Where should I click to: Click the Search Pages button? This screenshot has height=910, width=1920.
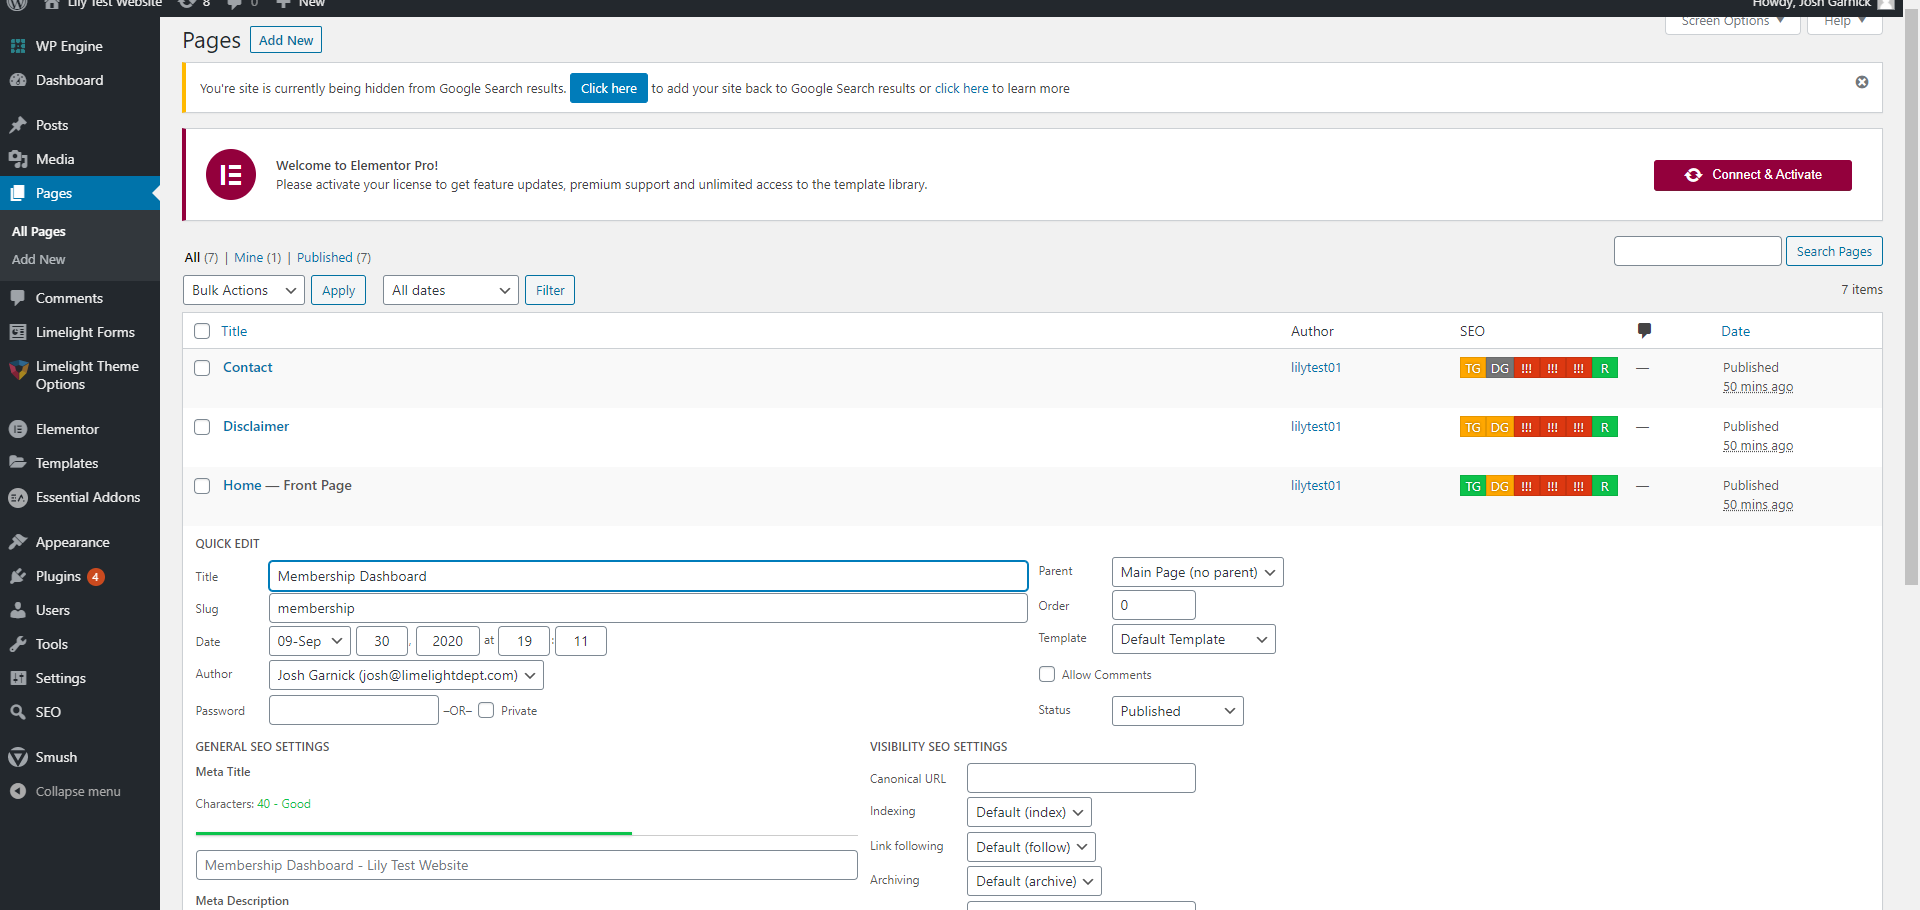[1833, 251]
